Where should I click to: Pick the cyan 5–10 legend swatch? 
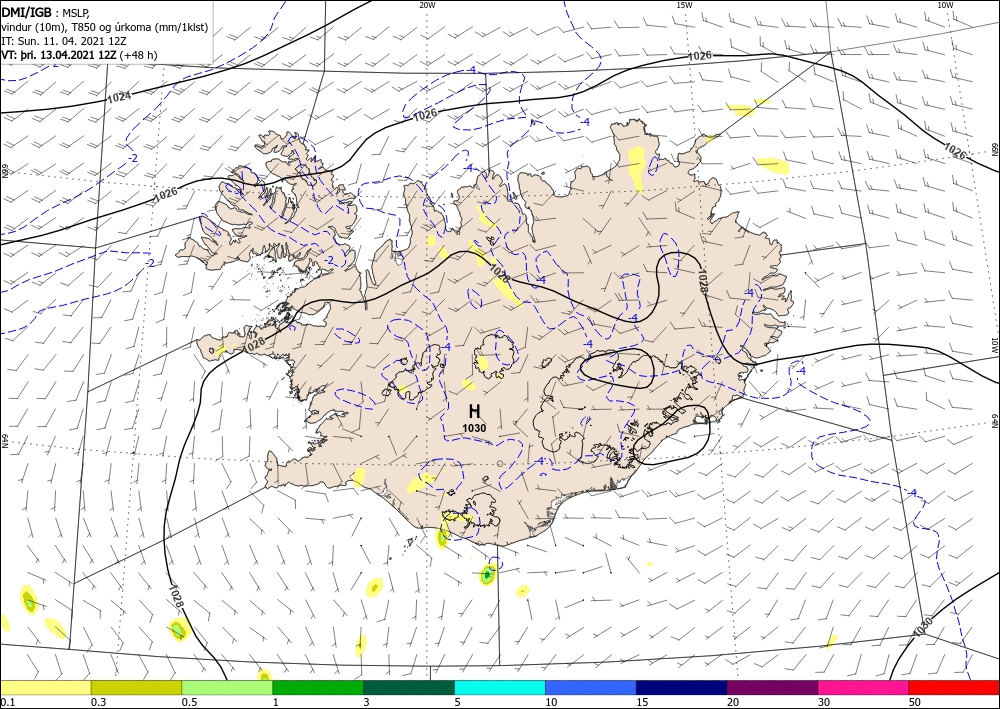[500, 687]
